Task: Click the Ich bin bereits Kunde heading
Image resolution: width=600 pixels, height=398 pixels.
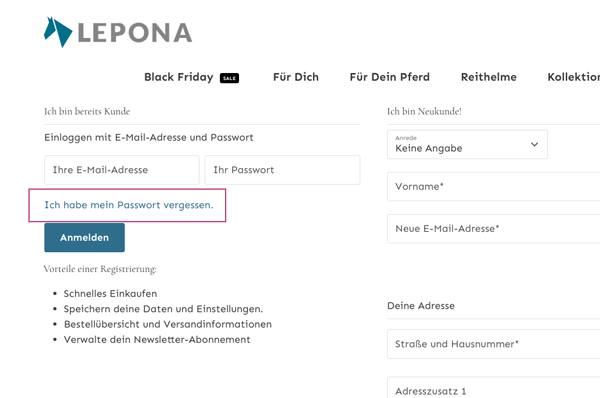Action: (87, 111)
